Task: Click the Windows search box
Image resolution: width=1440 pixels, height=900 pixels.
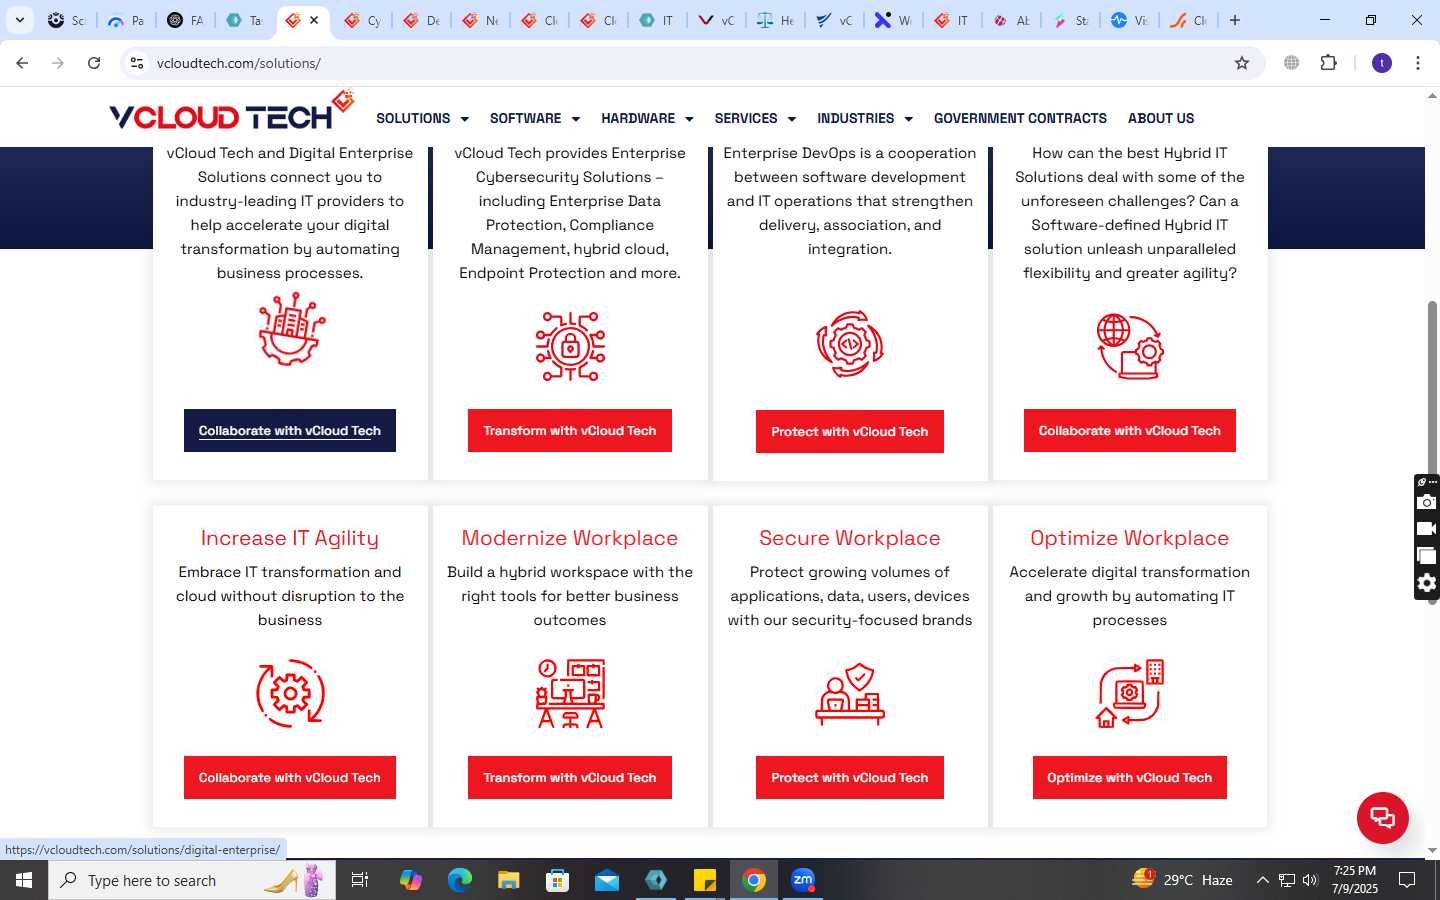Action: (192, 880)
